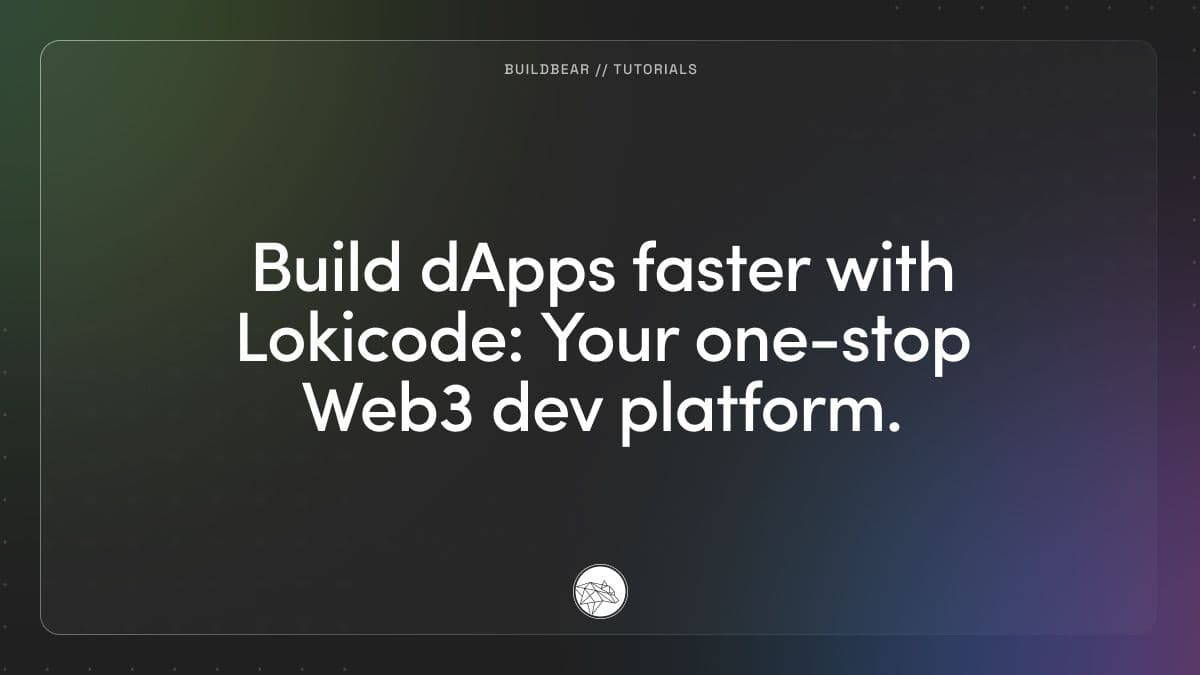This screenshot has width=1200, height=675.
Task: Click the "BUILDBEAR // TUTORIALS" header text
Action: click(600, 69)
